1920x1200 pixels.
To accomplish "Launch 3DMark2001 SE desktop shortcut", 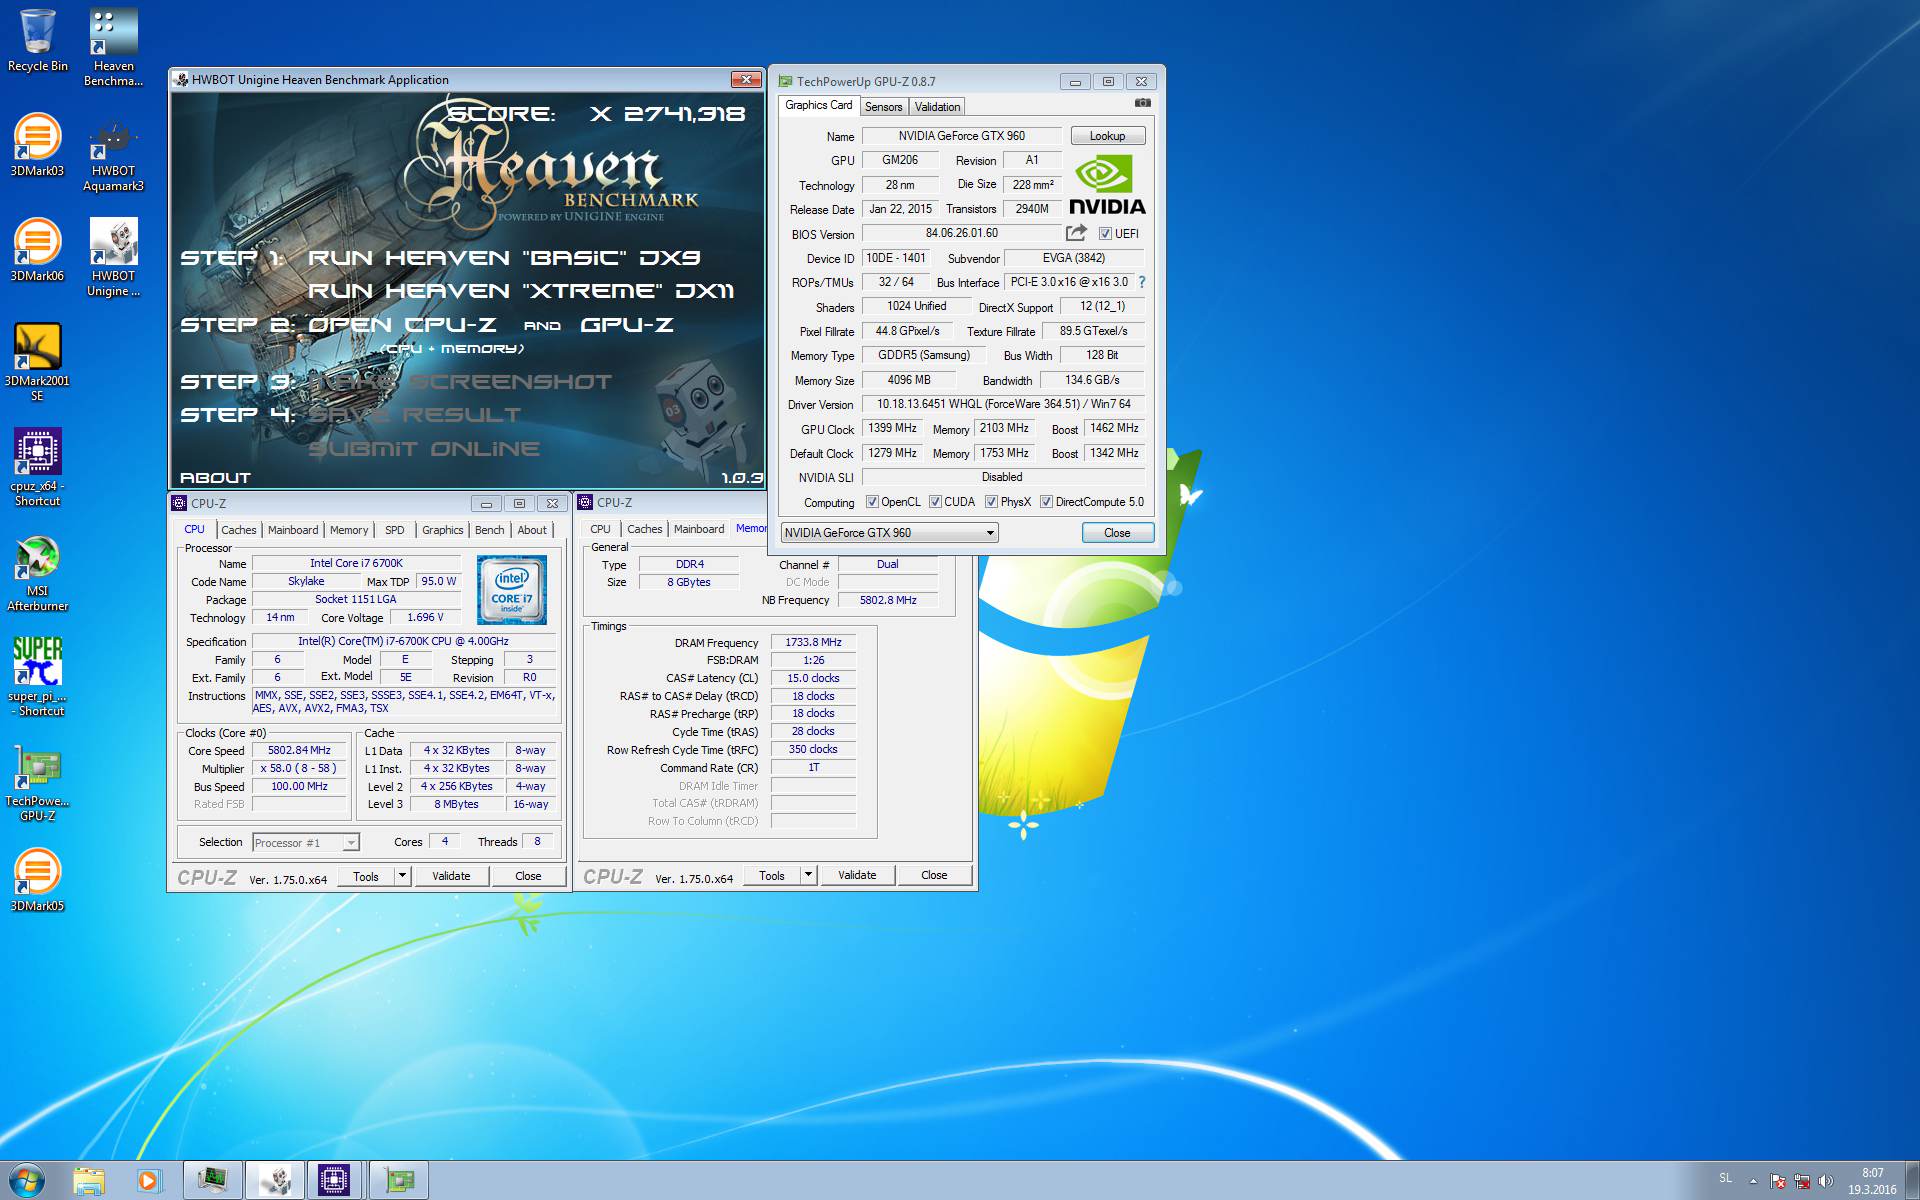I will pos(37,362).
